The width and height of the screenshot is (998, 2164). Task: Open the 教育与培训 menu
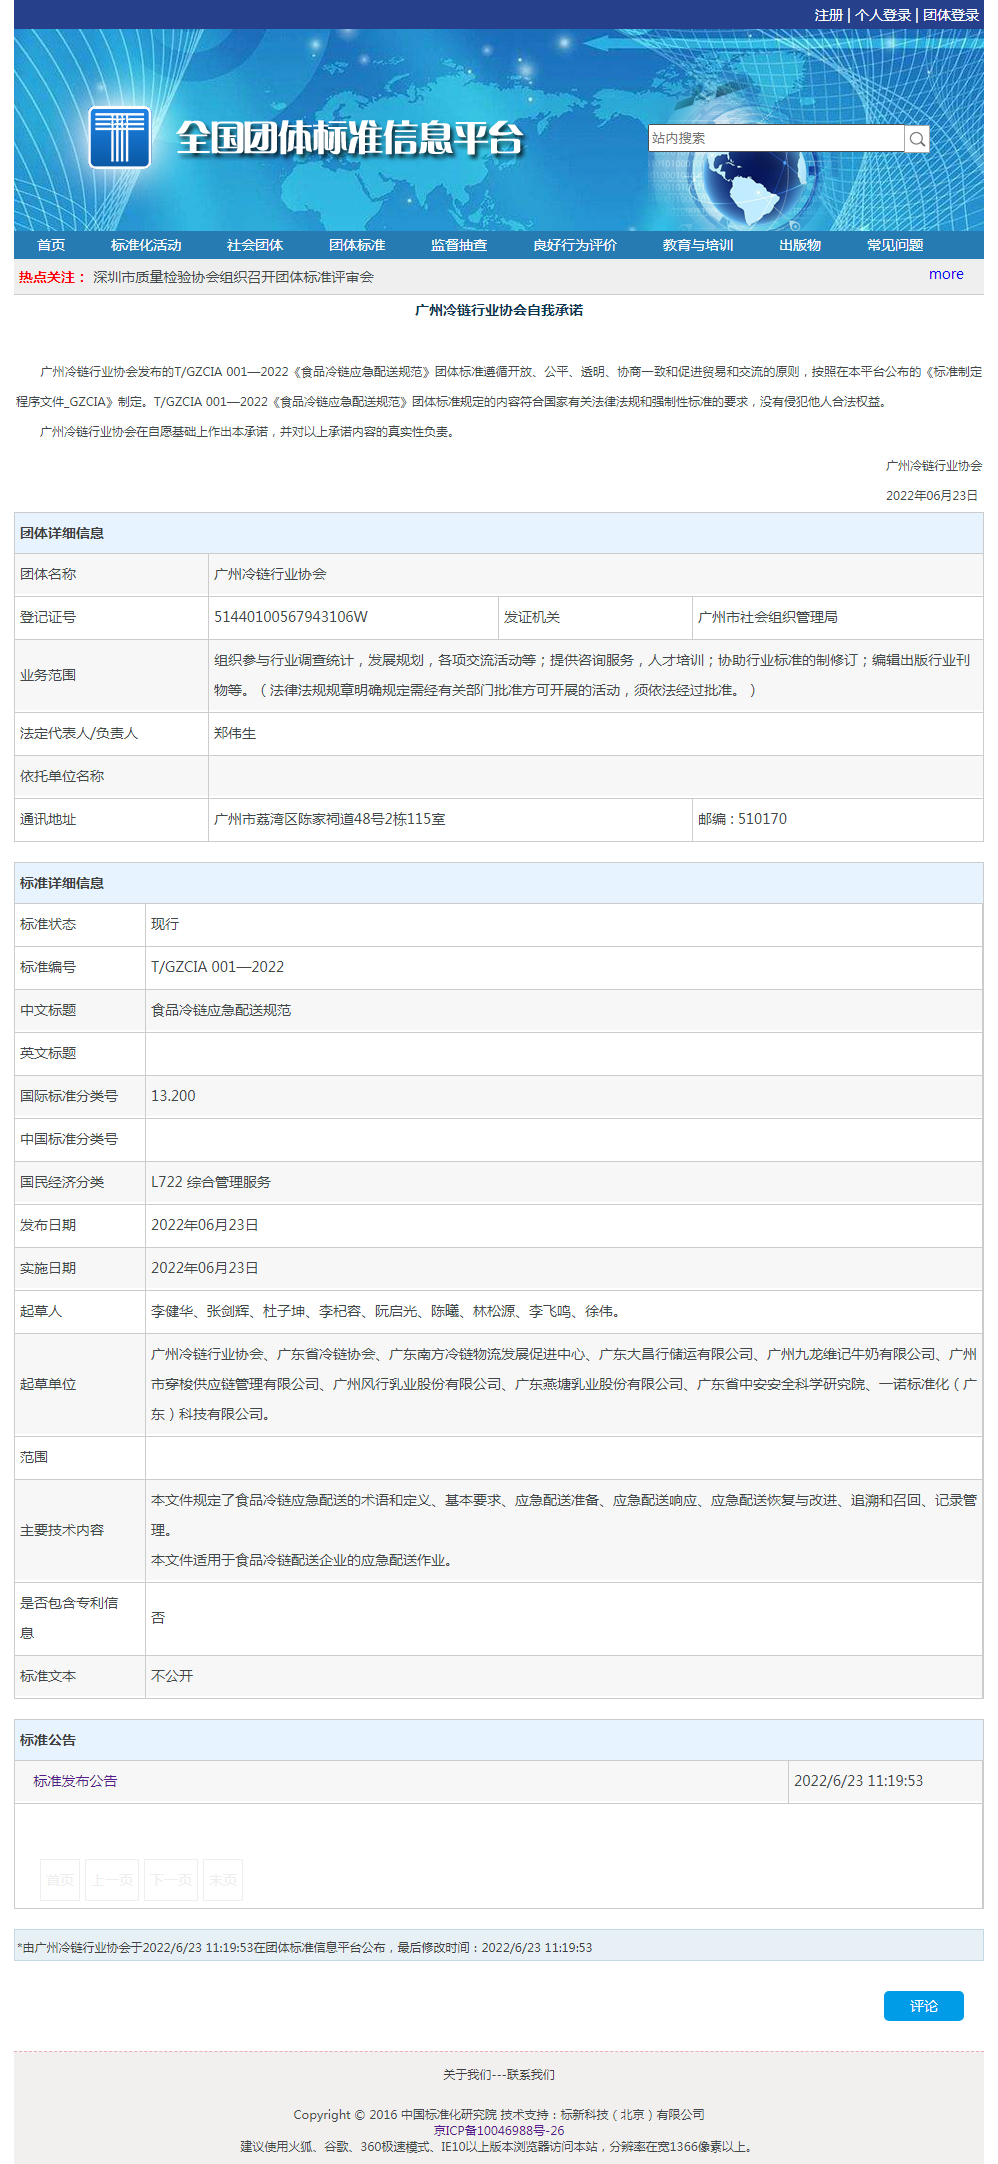(698, 245)
